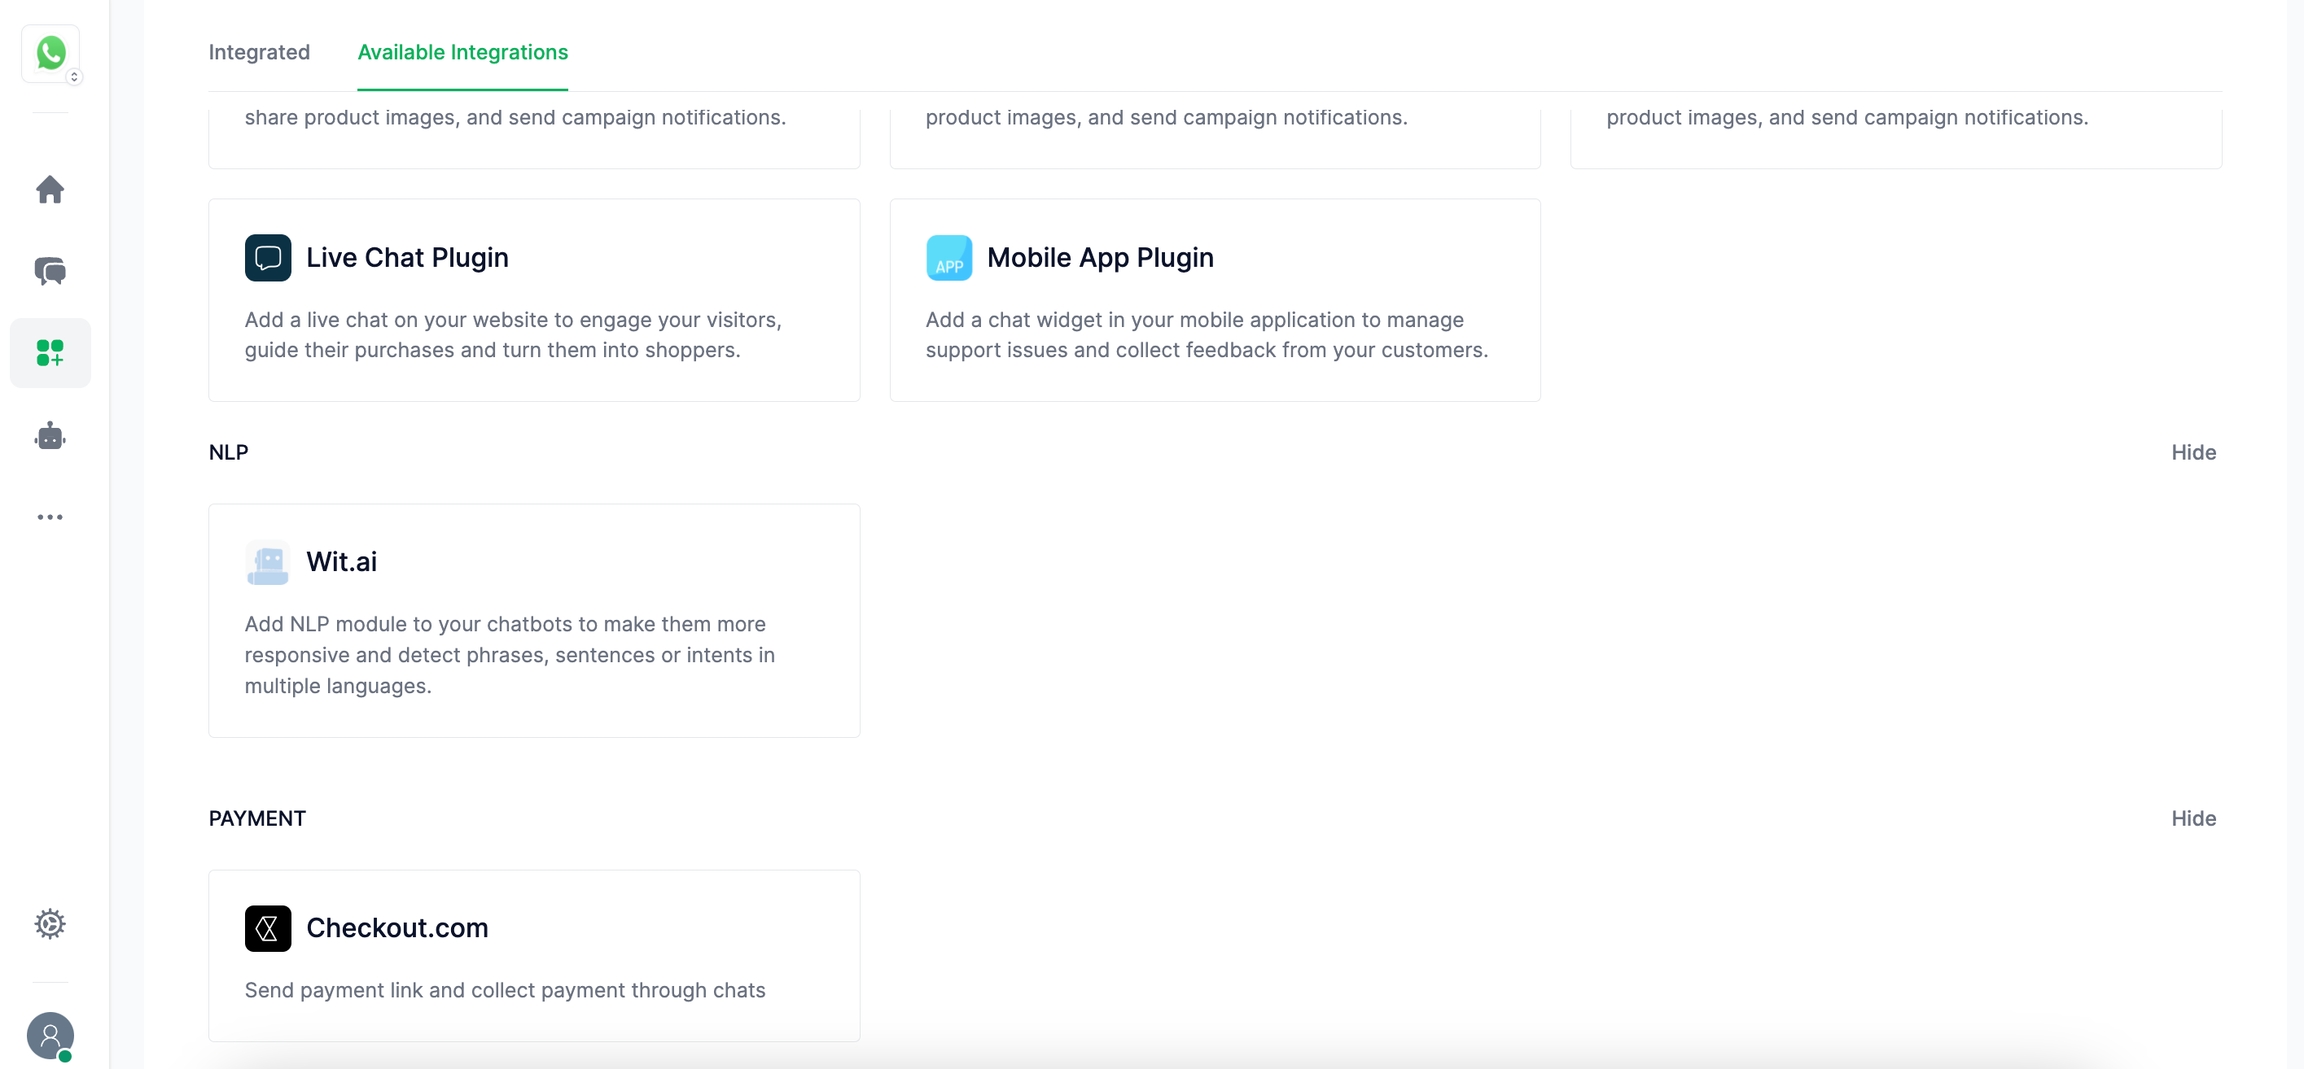This screenshot has height=1069, width=2304.
Task: Select the Checkout.com payment card description
Action: pos(505,990)
